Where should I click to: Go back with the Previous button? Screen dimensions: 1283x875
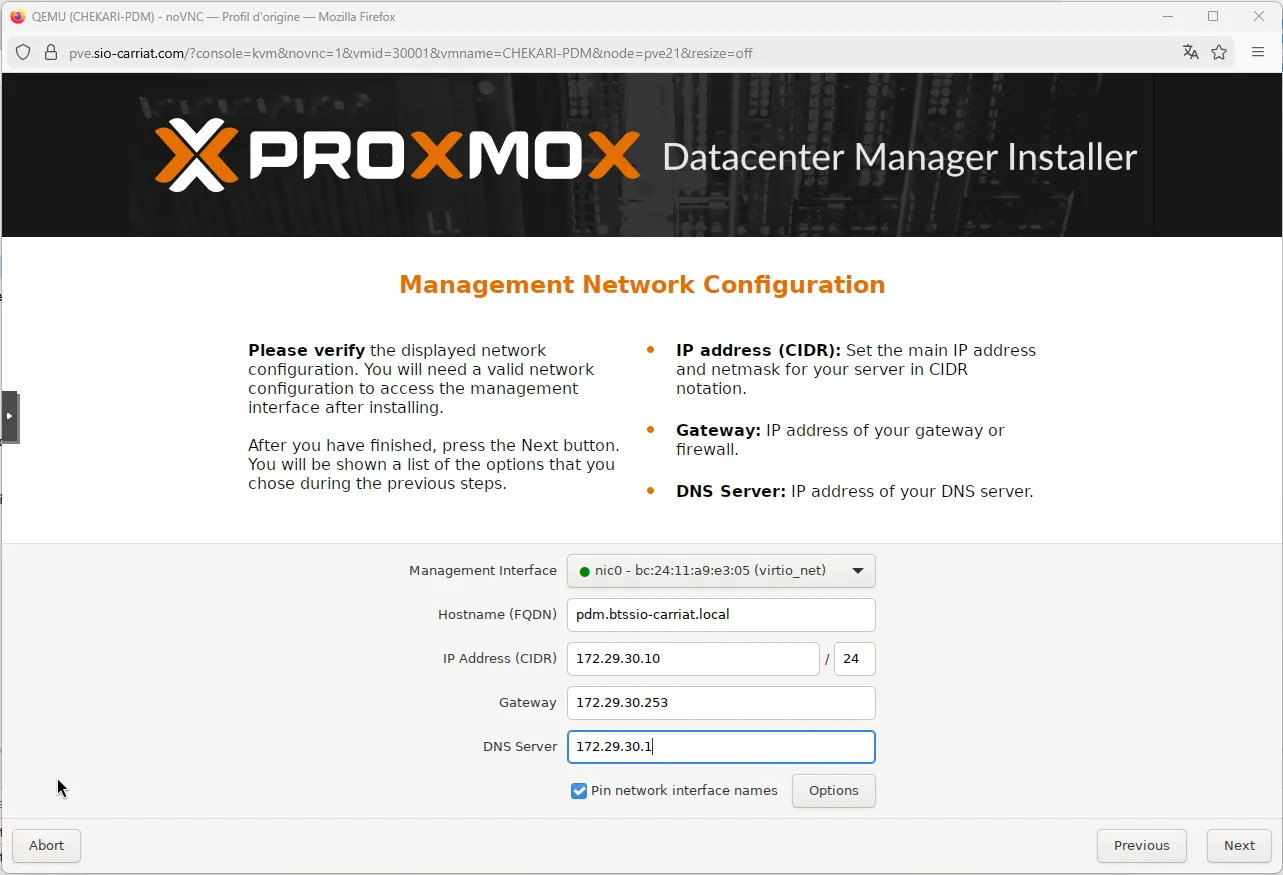coord(1141,846)
